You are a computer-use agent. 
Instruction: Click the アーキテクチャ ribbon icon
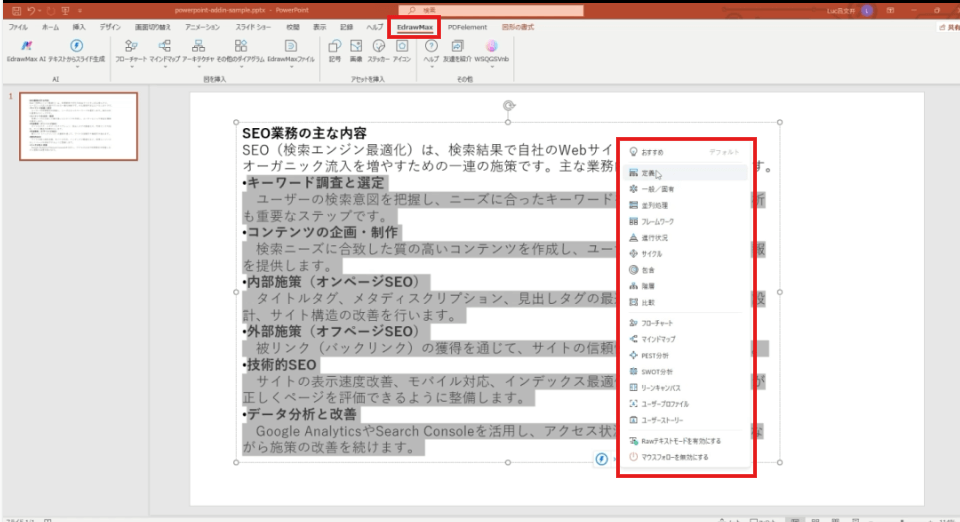tap(198, 46)
